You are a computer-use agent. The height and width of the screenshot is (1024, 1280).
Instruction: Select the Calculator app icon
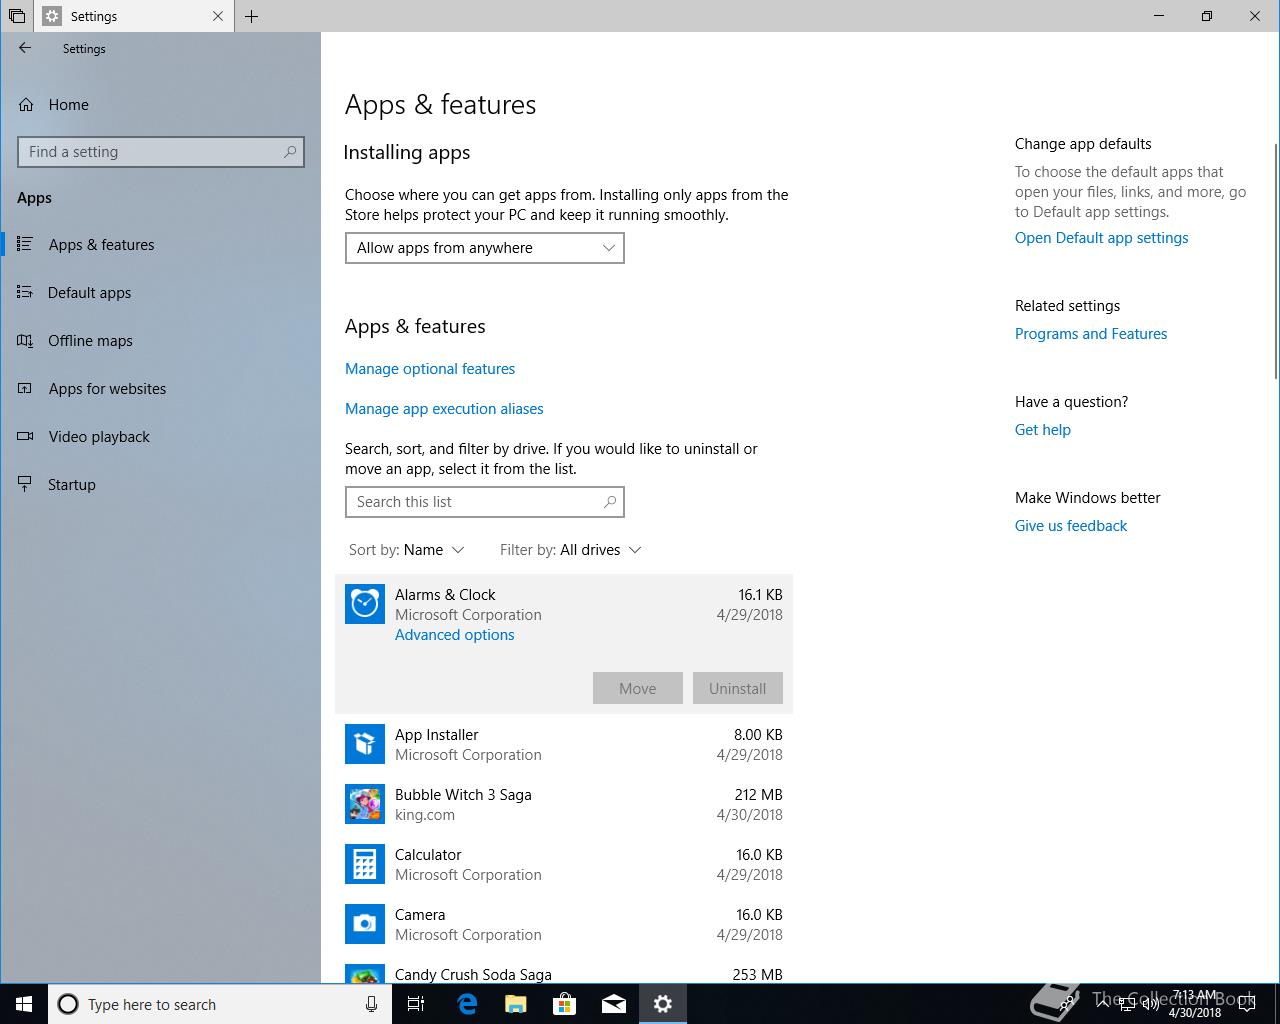click(365, 864)
